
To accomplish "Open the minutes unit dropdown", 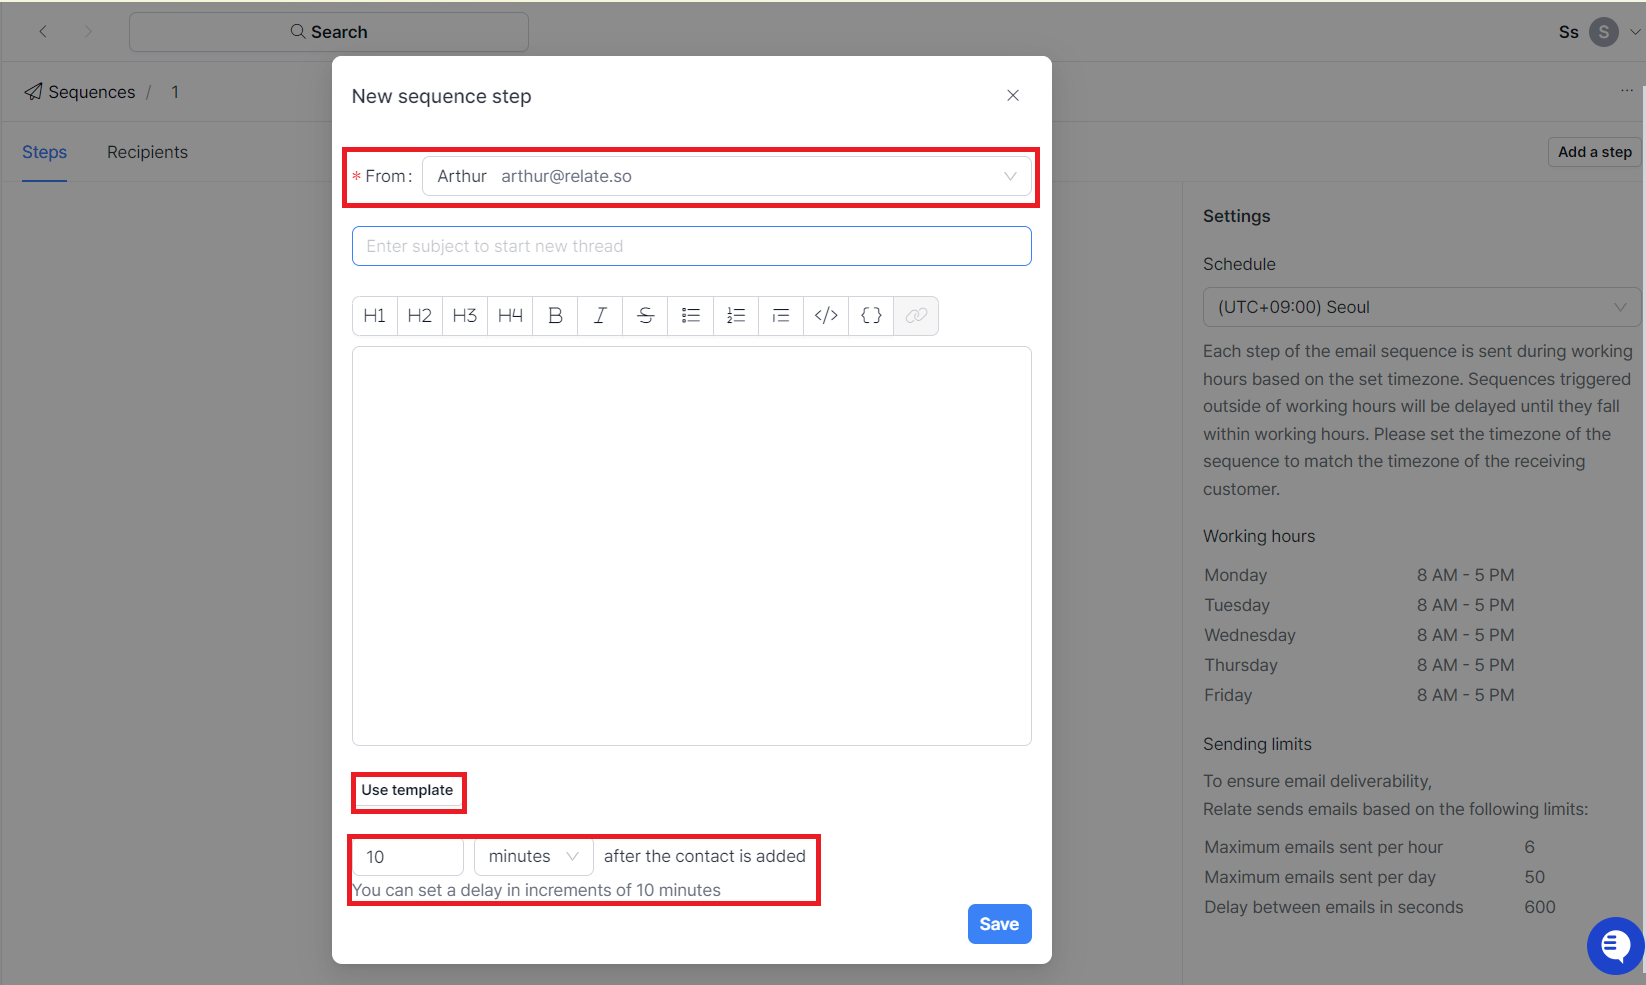I will pyautogui.click(x=534, y=857).
